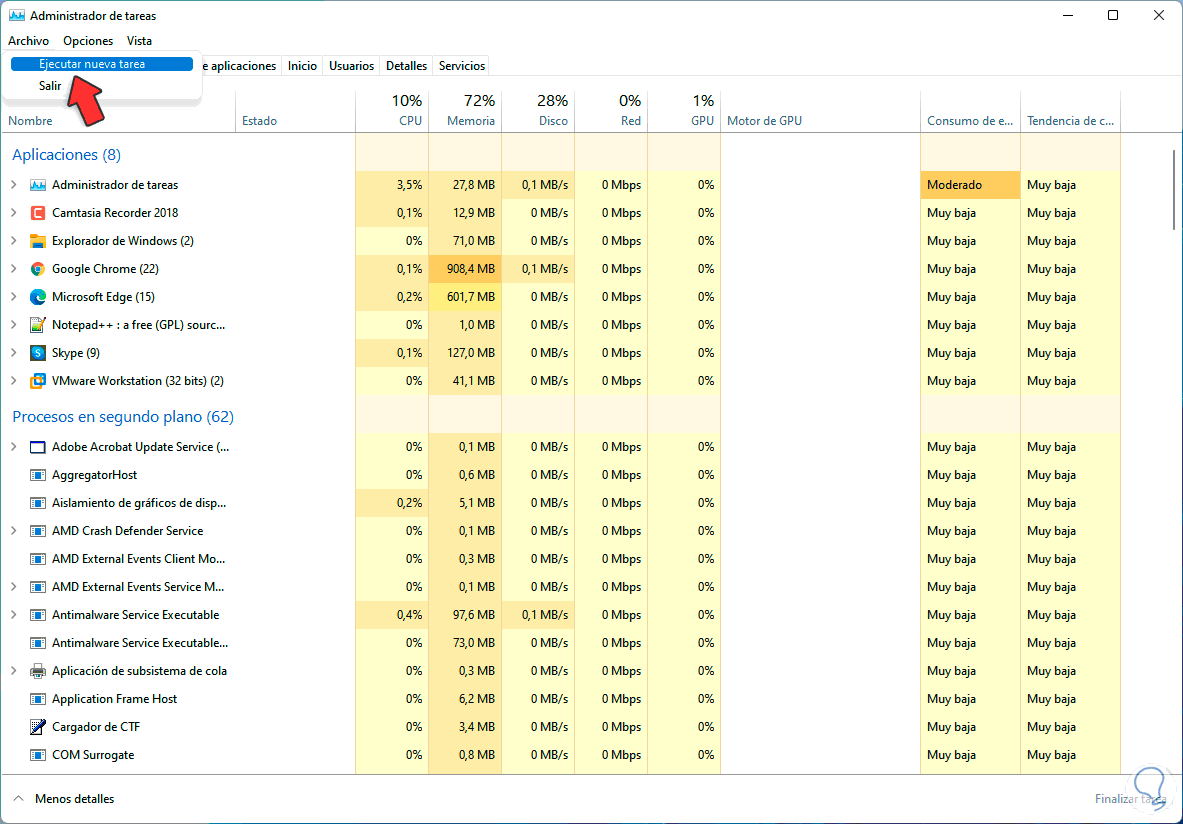
Task: Expand the Google Chrome process group
Action: click(x=14, y=269)
